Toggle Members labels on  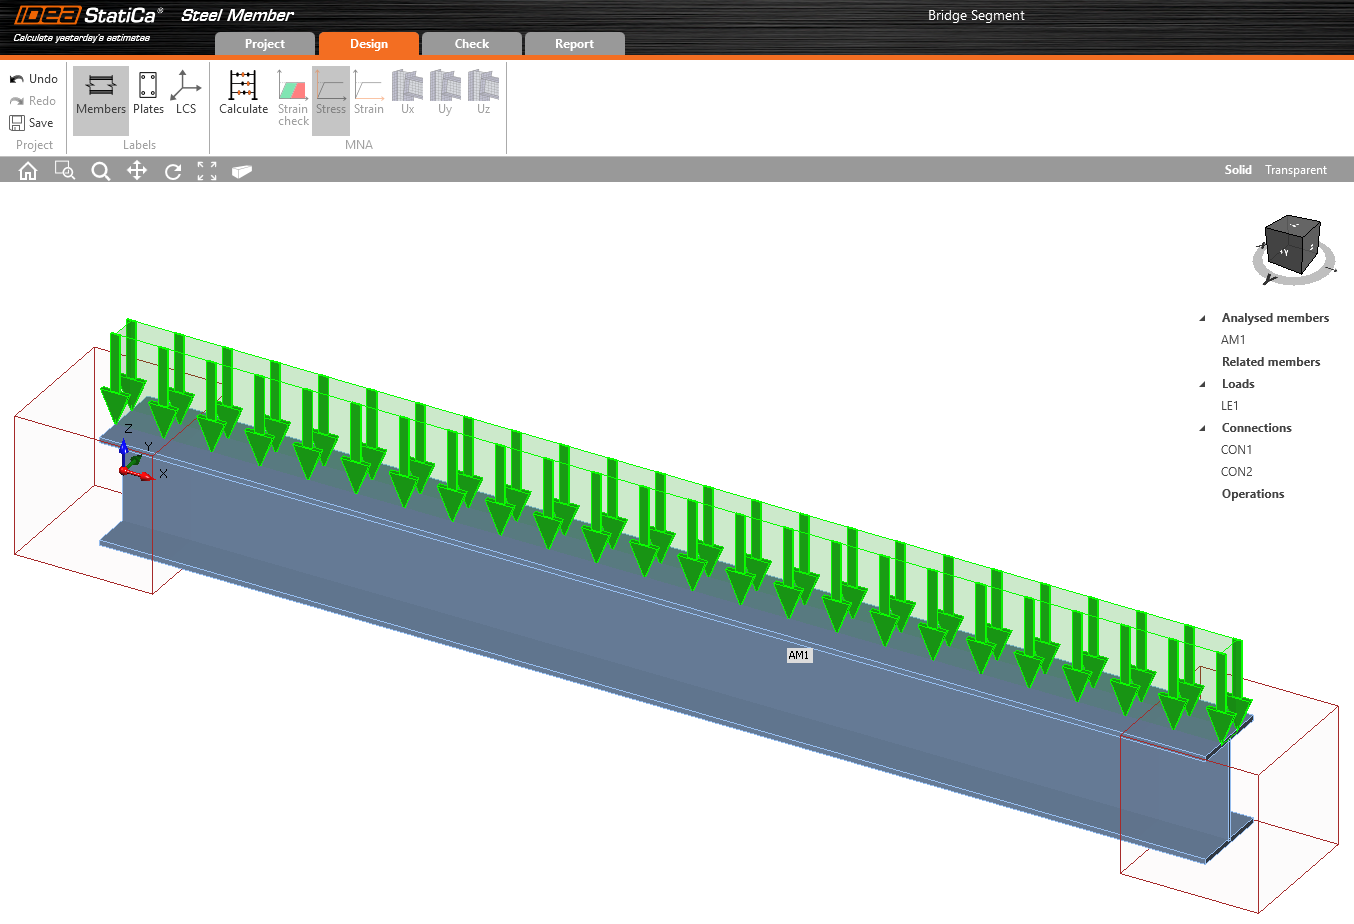(101, 94)
